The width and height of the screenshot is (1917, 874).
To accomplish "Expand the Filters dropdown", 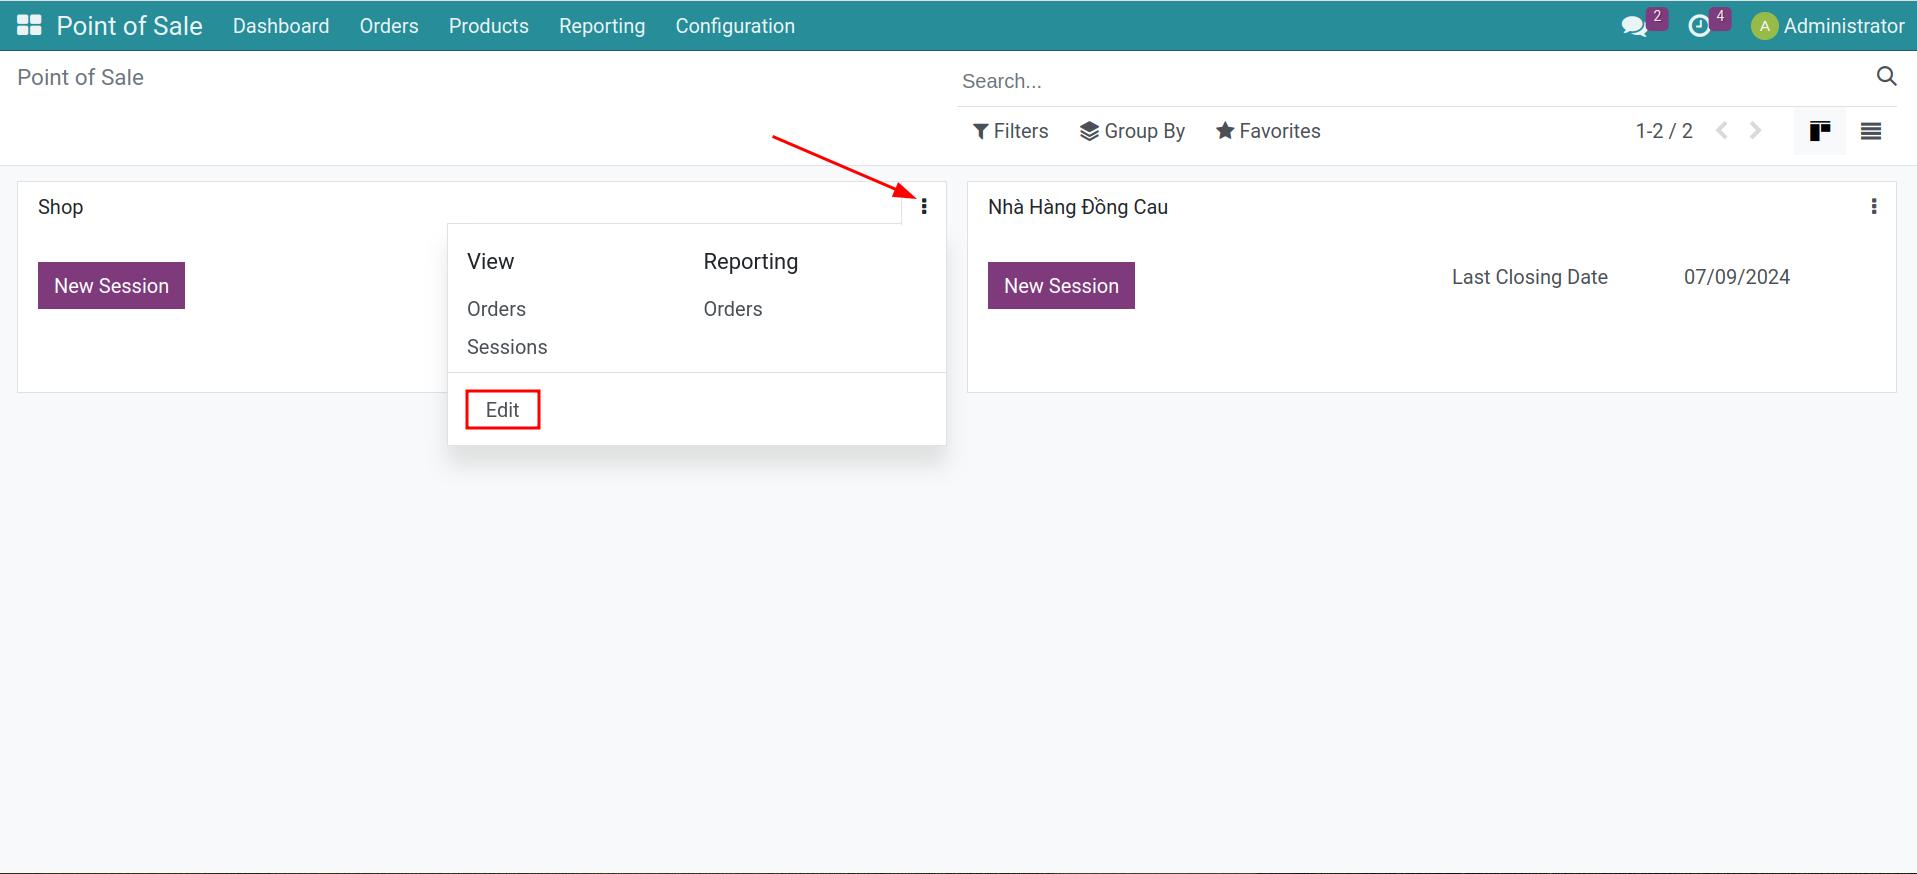I will coord(1010,131).
